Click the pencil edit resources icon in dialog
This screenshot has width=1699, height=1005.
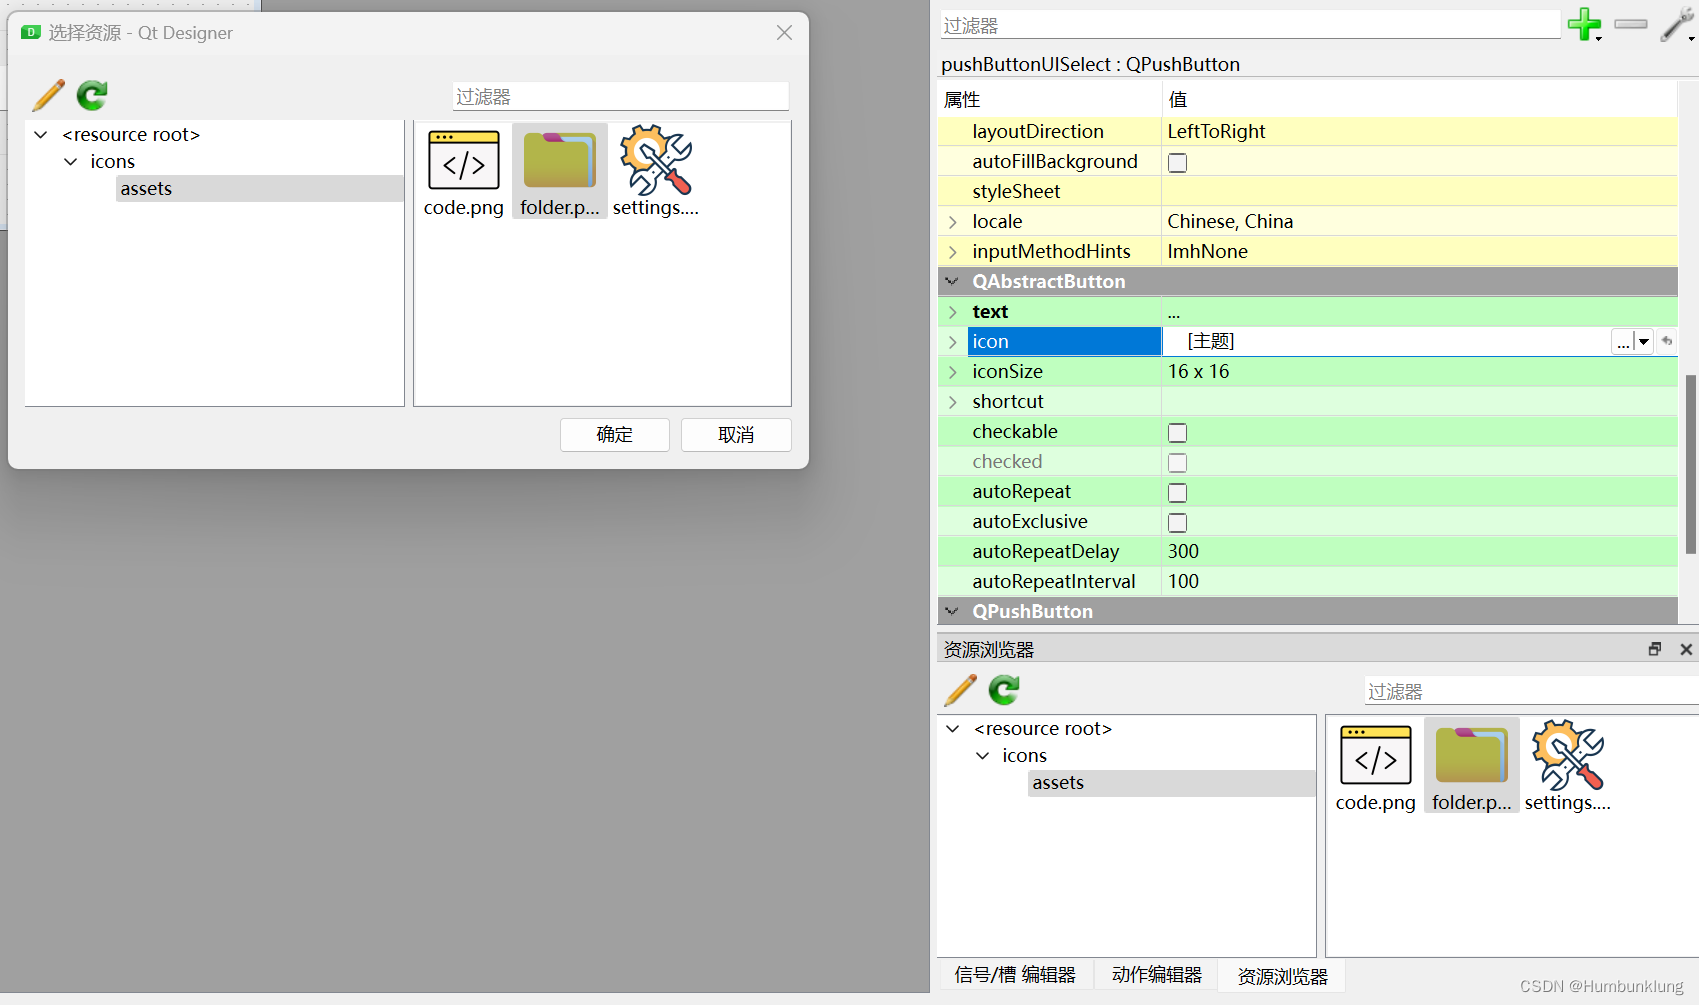47,95
